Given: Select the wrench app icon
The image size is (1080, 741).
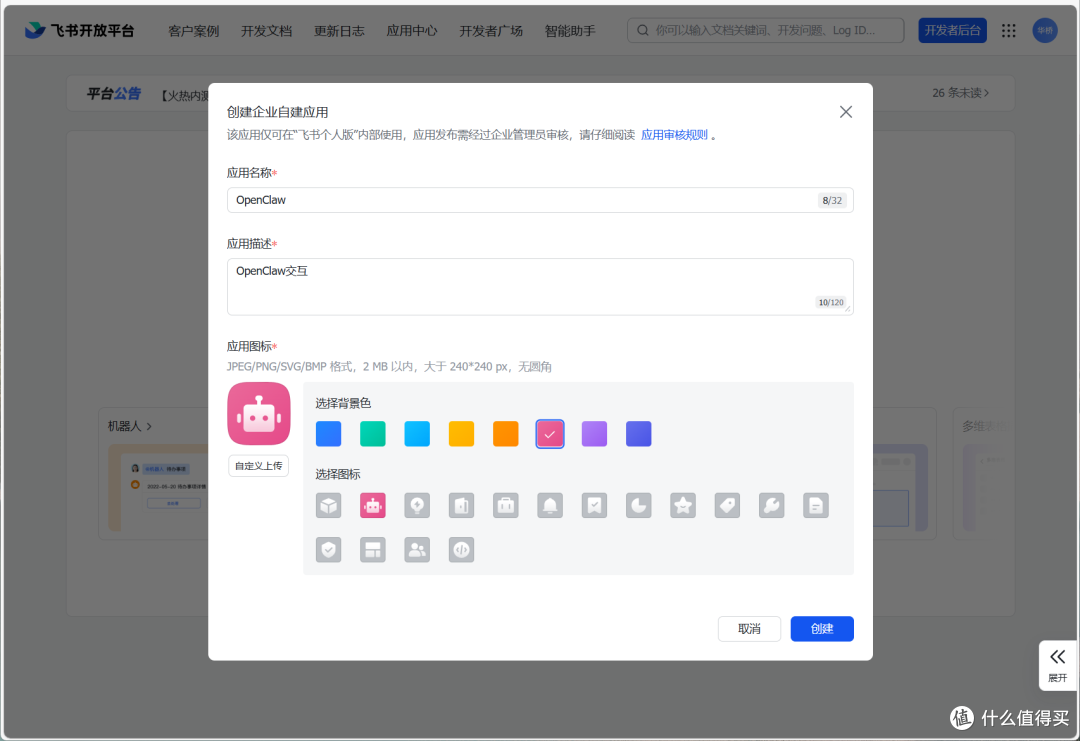Looking at the screenshot, I should click(771, 505).
